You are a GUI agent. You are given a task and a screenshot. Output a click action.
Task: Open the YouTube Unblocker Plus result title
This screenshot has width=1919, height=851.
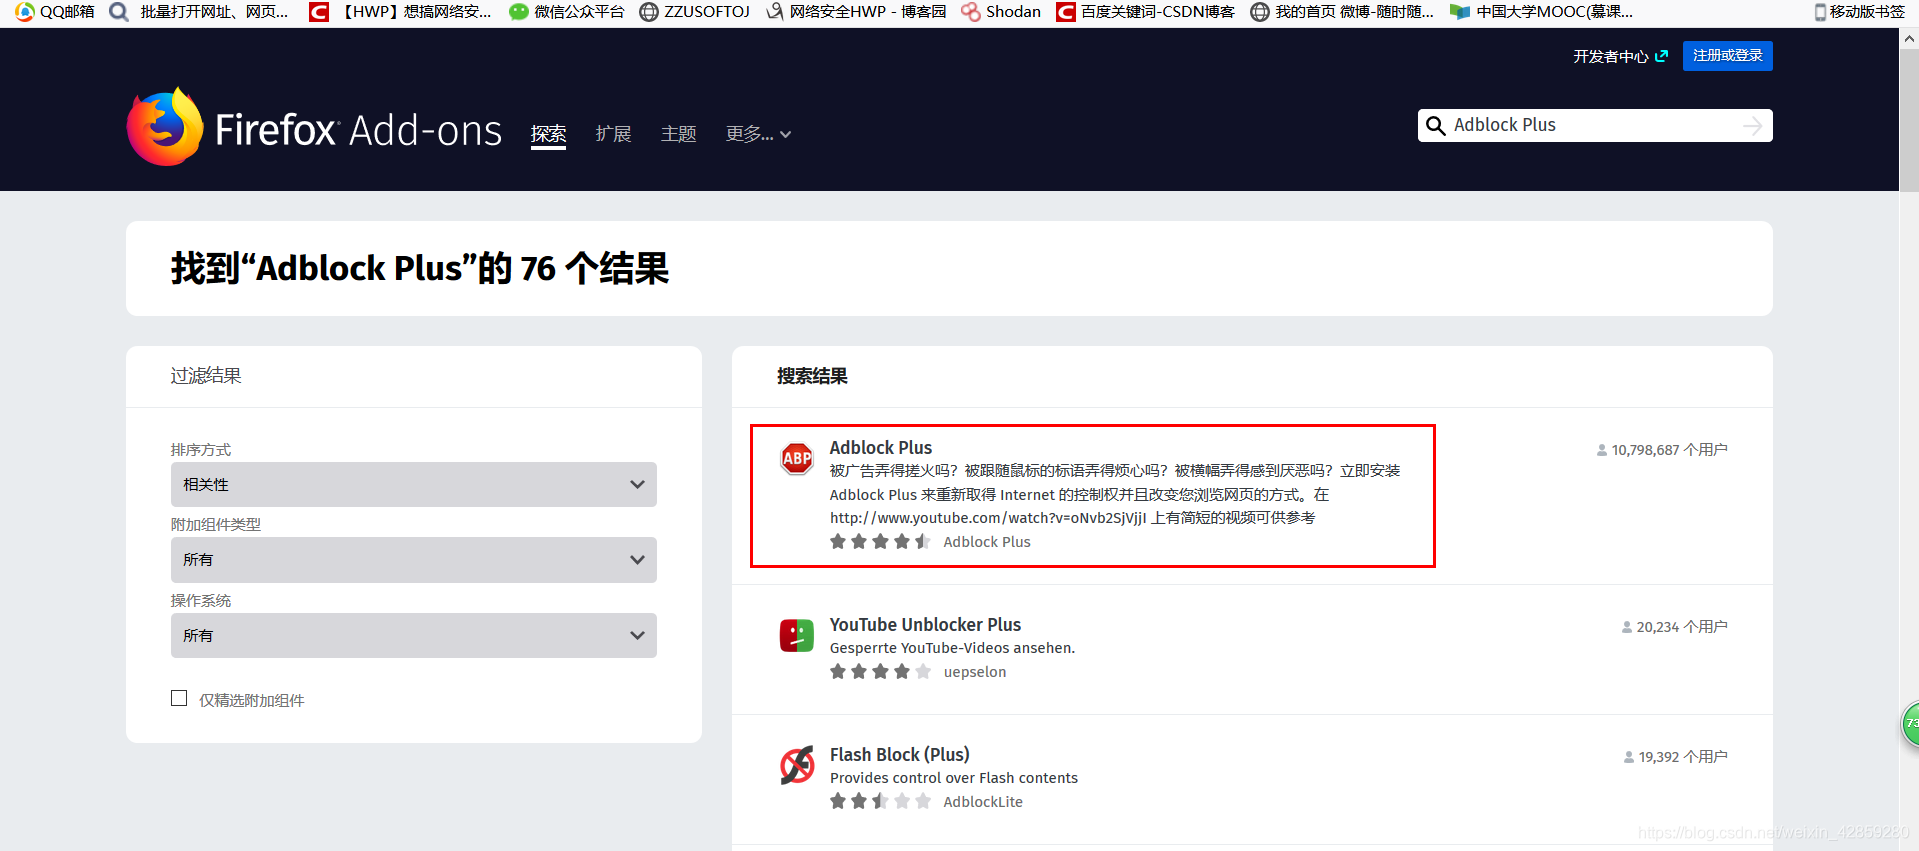click(925, 625)
